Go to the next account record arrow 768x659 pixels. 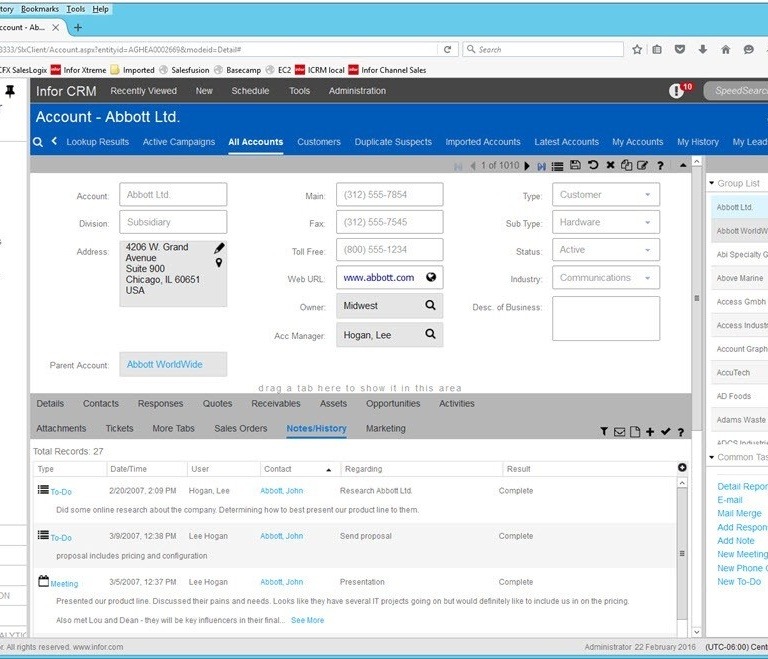[527, 166]
